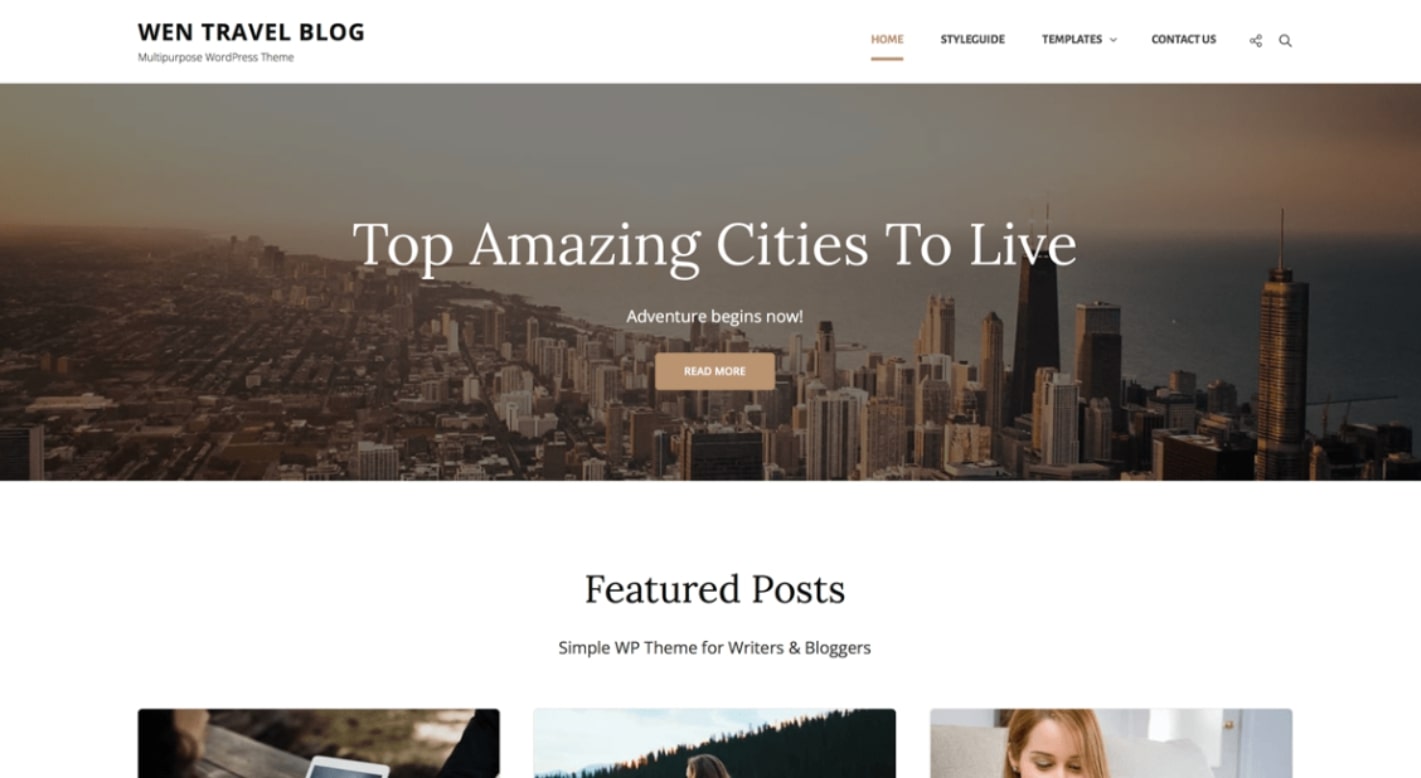Open the Styleguide menu item
This screenshot has height=778, width=1421.
click(972, 40)
